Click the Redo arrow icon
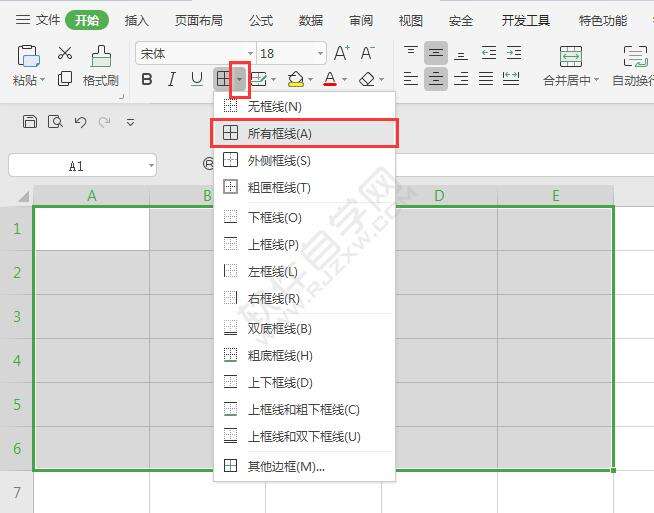 [104, 122]
